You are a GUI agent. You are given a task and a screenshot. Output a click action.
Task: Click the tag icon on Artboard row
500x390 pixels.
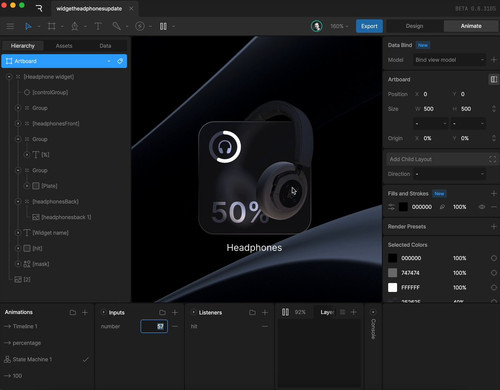point(120,61)
